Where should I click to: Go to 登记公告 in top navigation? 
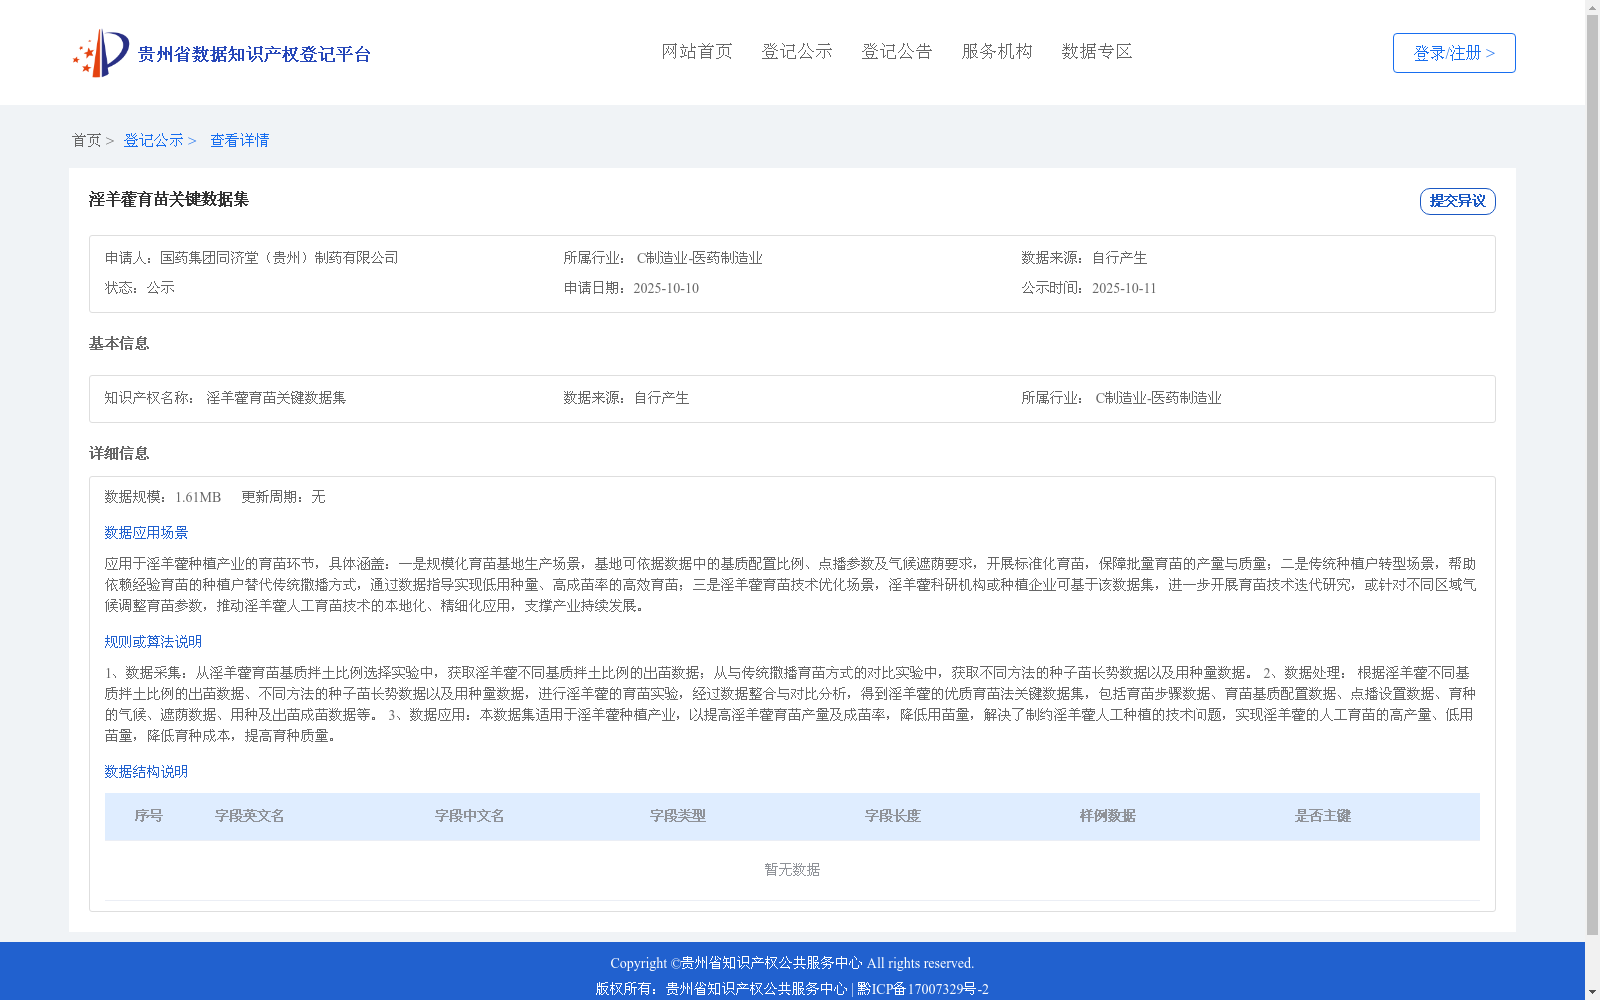pyautogui.click(x=897, y=51)
